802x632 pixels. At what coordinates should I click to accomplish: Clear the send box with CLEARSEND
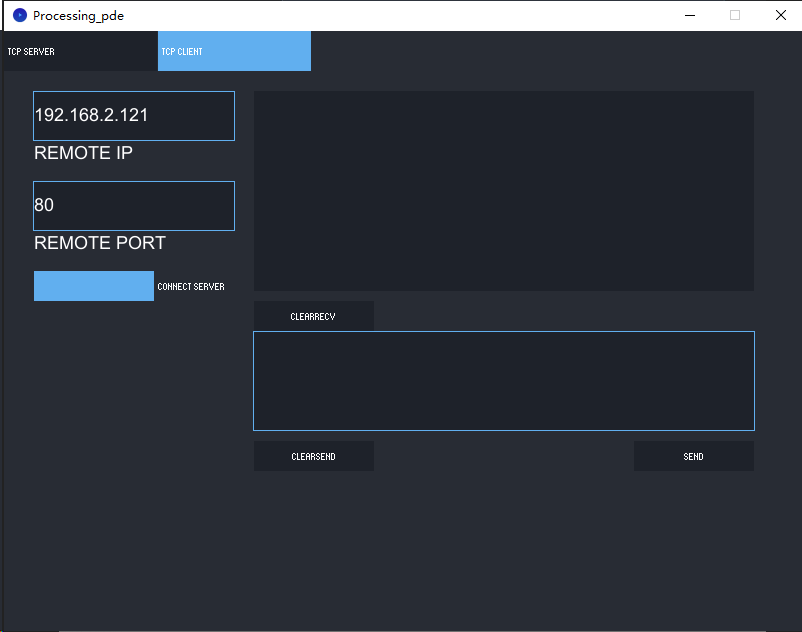(314, 456)
